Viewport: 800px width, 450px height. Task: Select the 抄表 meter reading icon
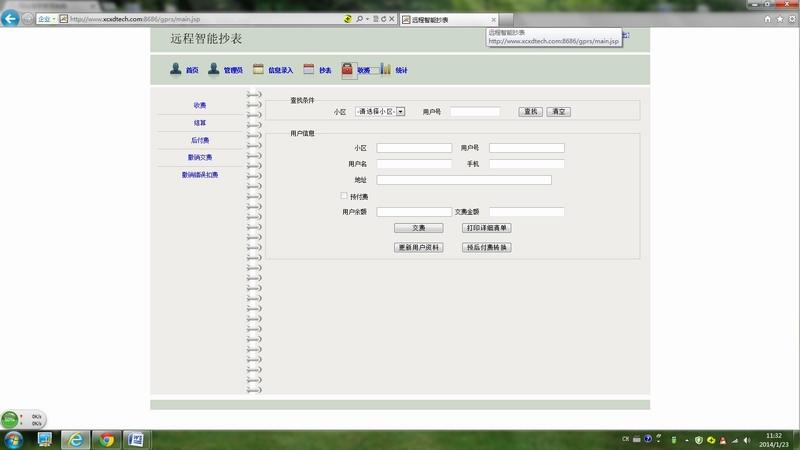309,69
